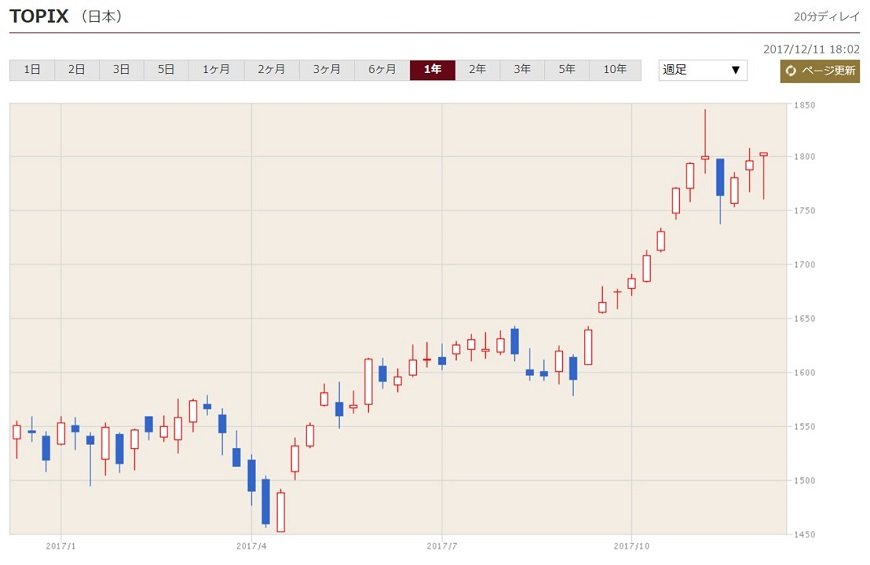
Task: Switch to the 5日 time range
Action: (166, 70)
